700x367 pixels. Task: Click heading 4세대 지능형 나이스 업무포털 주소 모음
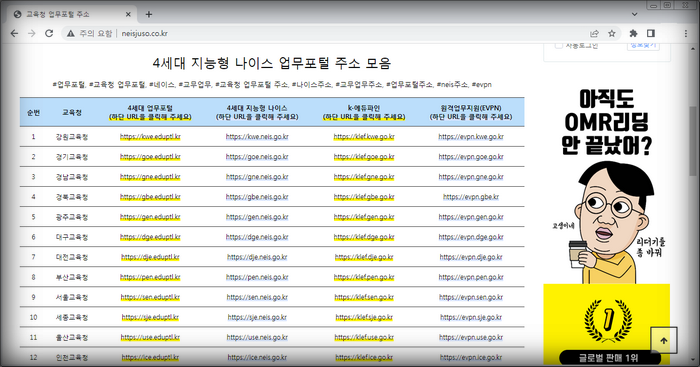(272, 63)
